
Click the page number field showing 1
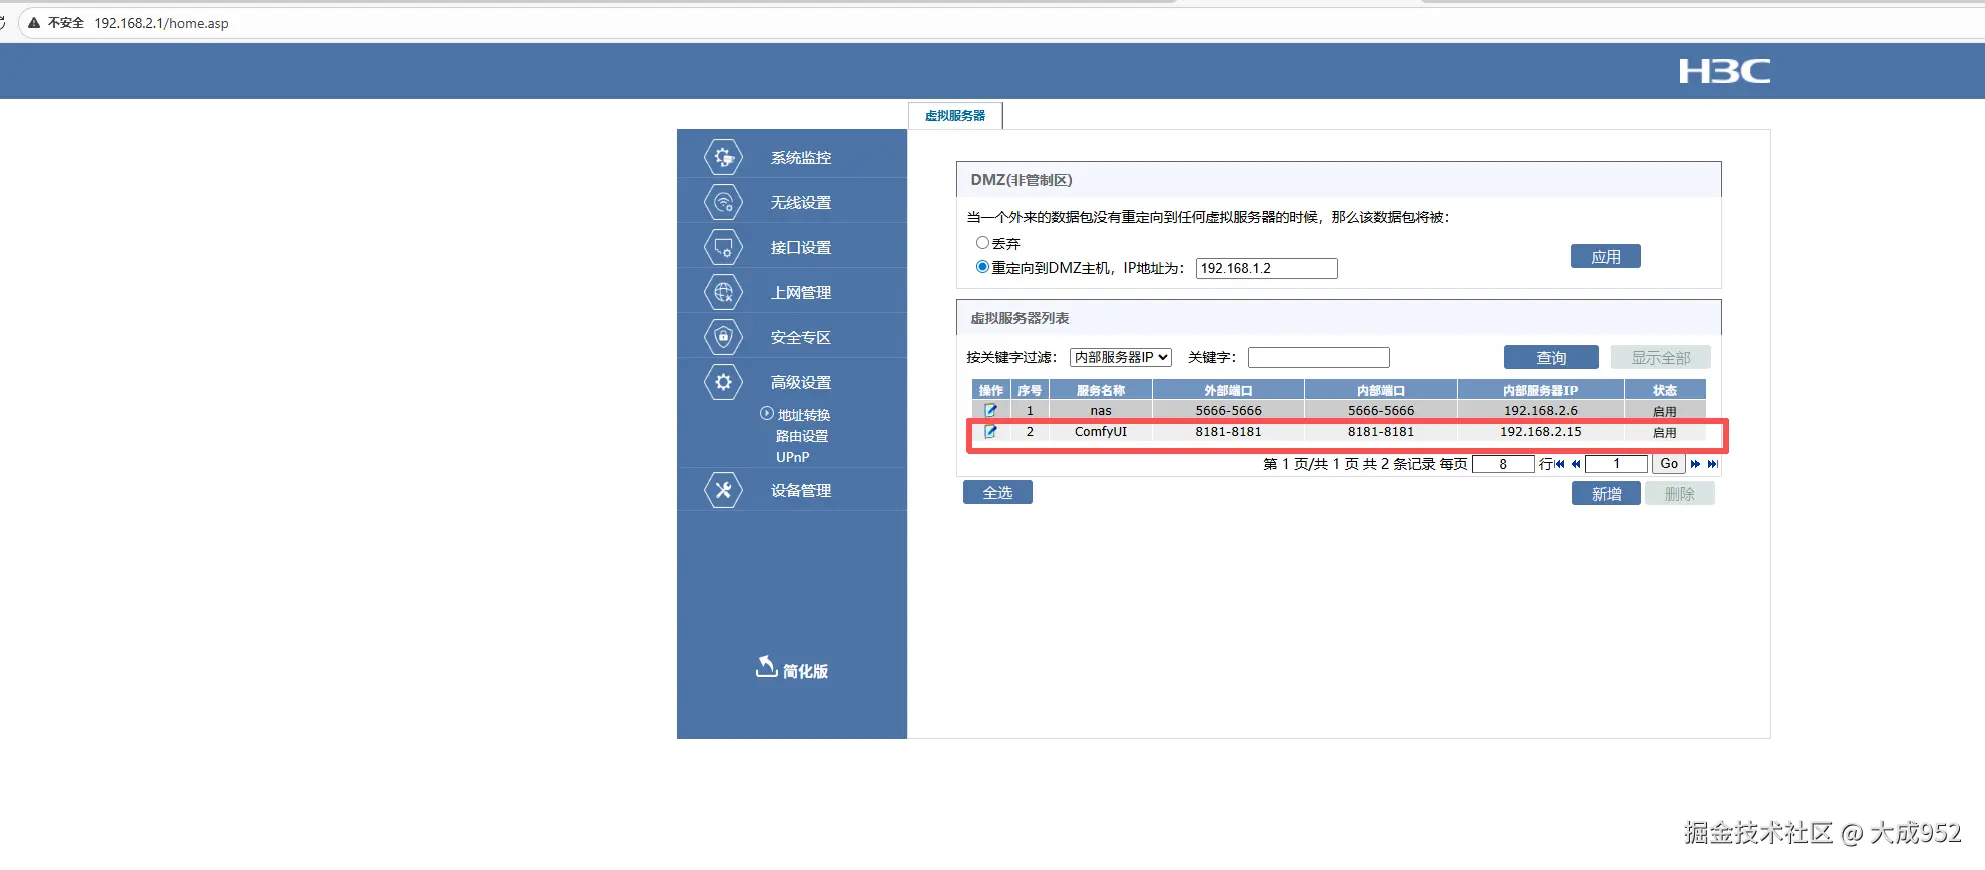click(x=1616, y=464)
